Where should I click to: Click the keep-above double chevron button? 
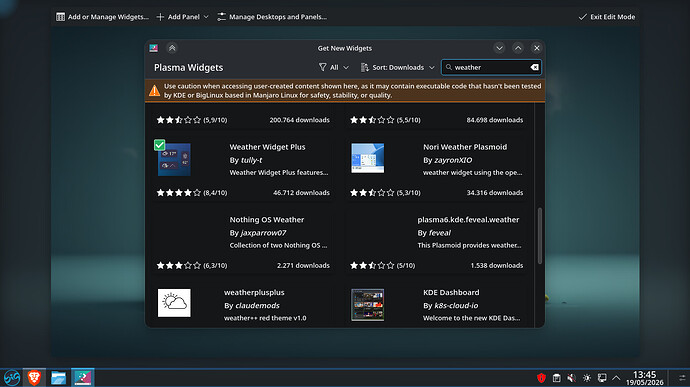(172, 48)
